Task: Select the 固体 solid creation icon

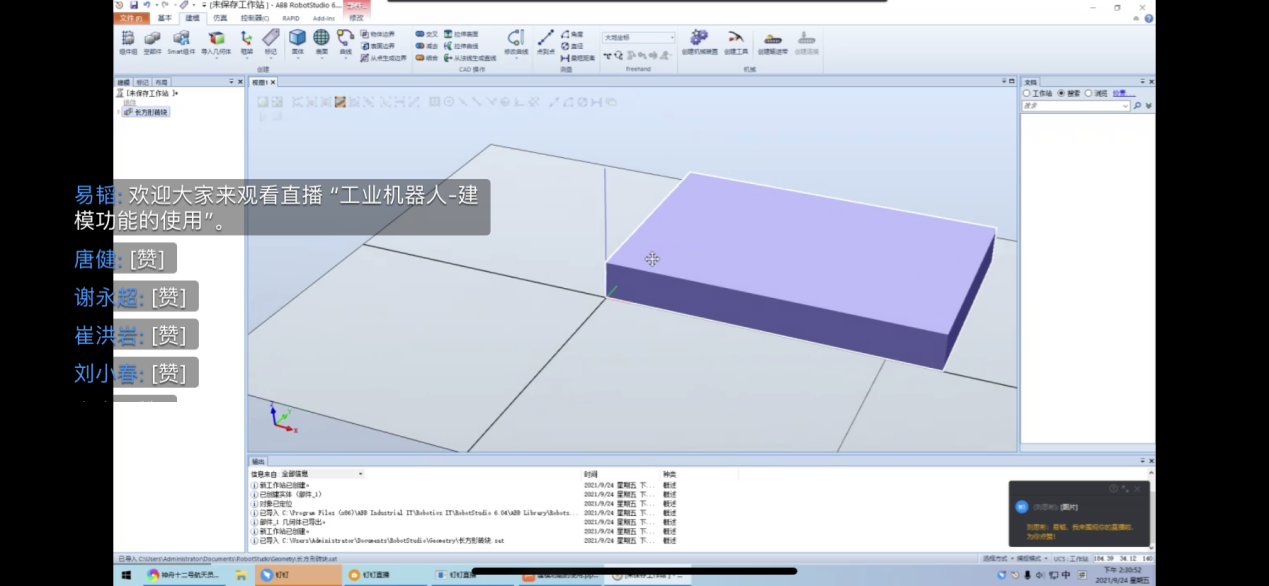Action: 297,41
